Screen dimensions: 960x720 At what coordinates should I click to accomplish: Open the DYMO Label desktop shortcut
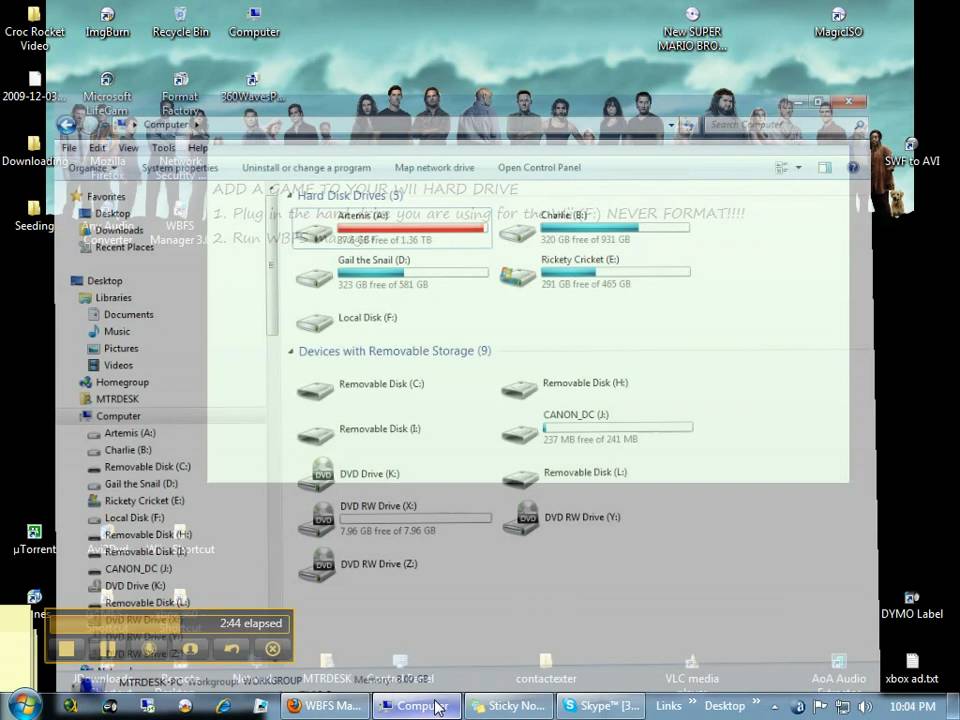tap(912, 605)
